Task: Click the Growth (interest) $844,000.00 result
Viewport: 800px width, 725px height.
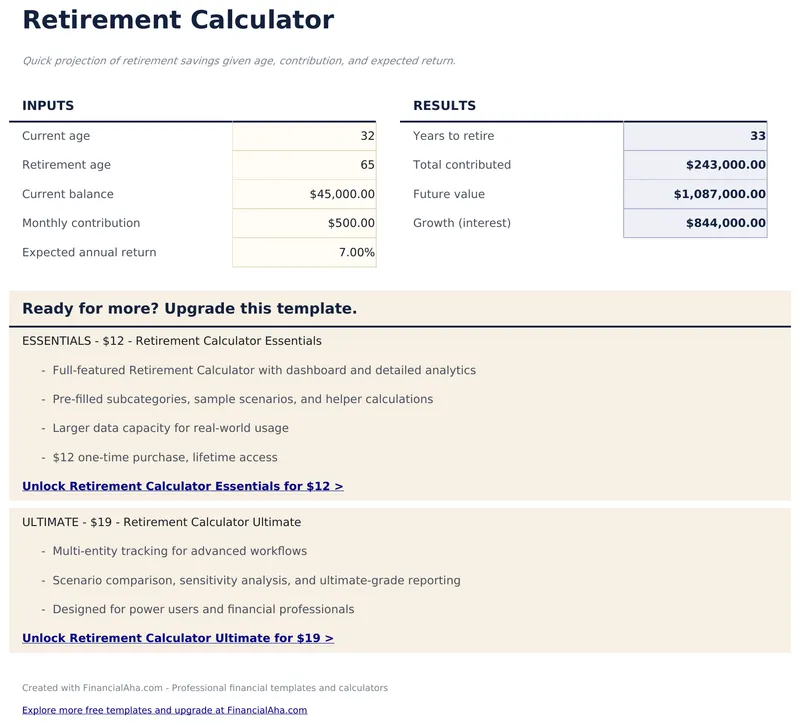Action: pos(695,223)
